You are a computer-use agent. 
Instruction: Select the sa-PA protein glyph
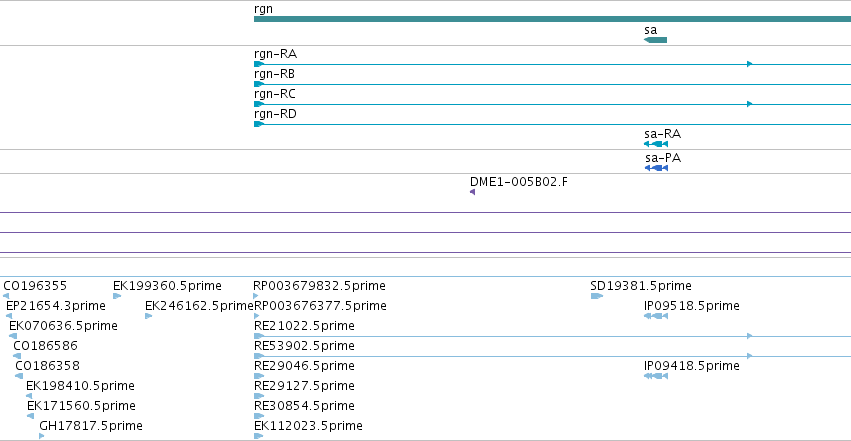(656, 168)
